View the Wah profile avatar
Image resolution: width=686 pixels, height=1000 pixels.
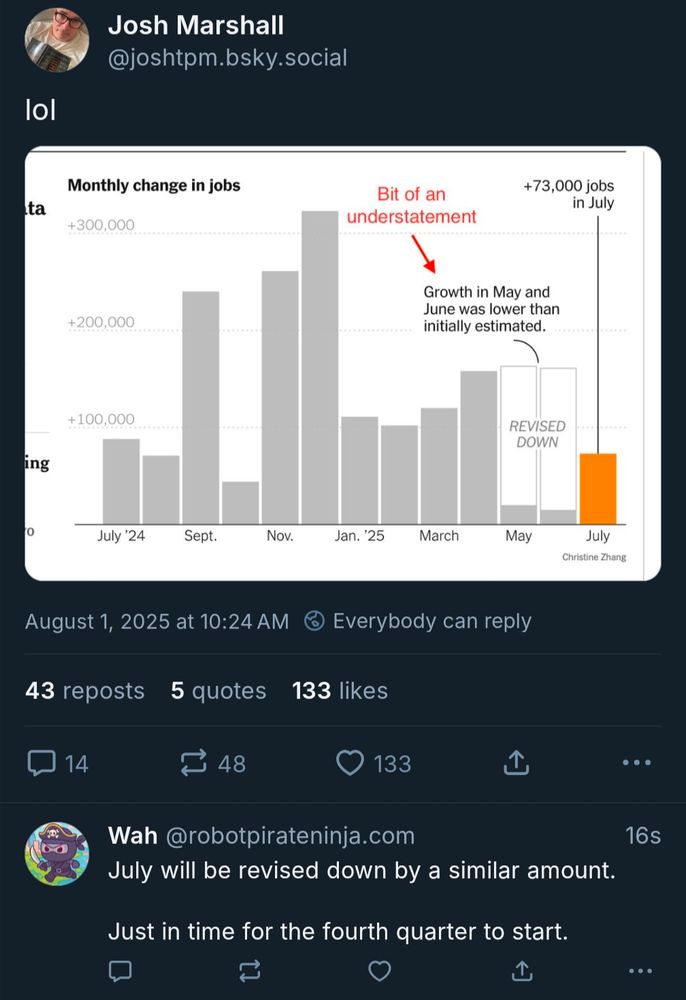(x=57, y=853)
